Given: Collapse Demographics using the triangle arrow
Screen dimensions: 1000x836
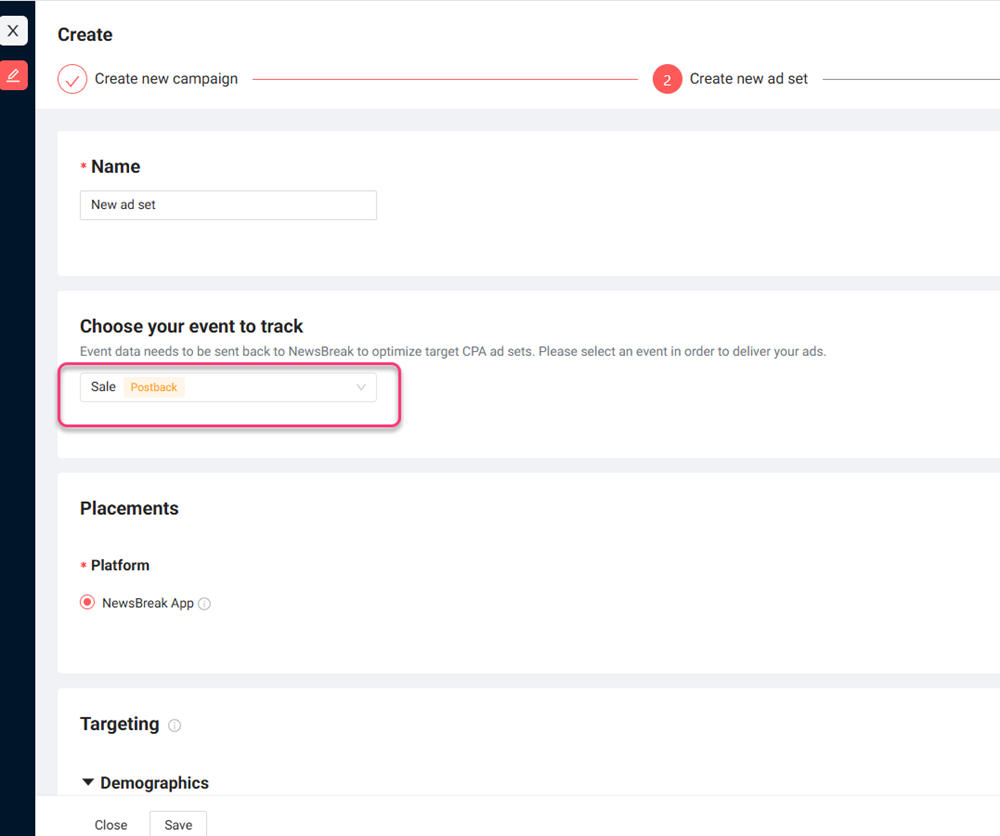Looking at the screenshot, I should (x=88, y=783).
